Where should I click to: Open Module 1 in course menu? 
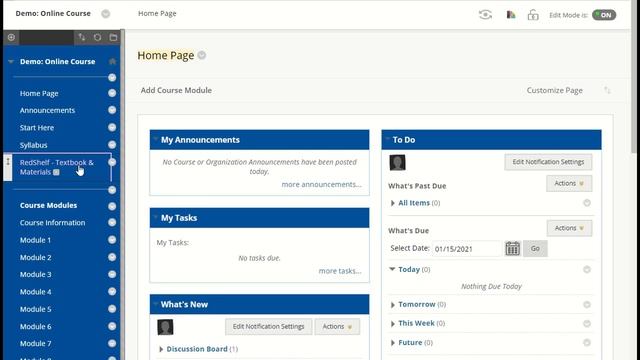click(36, 240)
